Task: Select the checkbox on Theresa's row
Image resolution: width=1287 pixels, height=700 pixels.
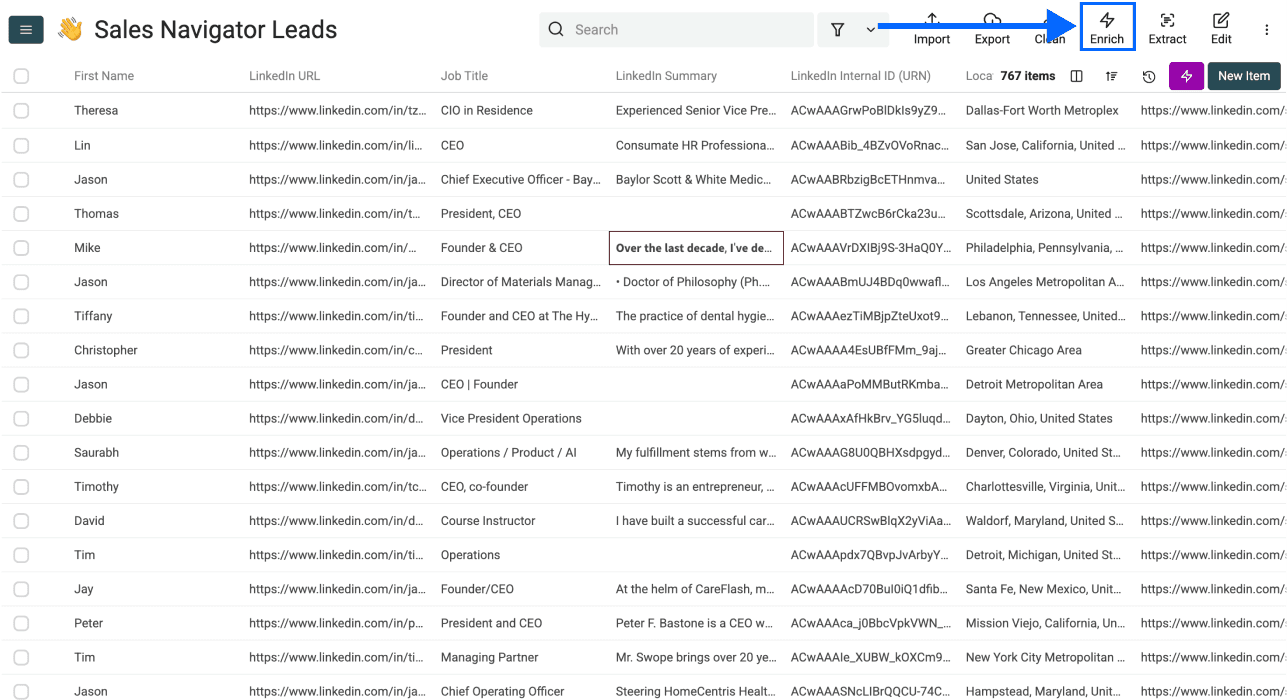Action: click(21, 110)
